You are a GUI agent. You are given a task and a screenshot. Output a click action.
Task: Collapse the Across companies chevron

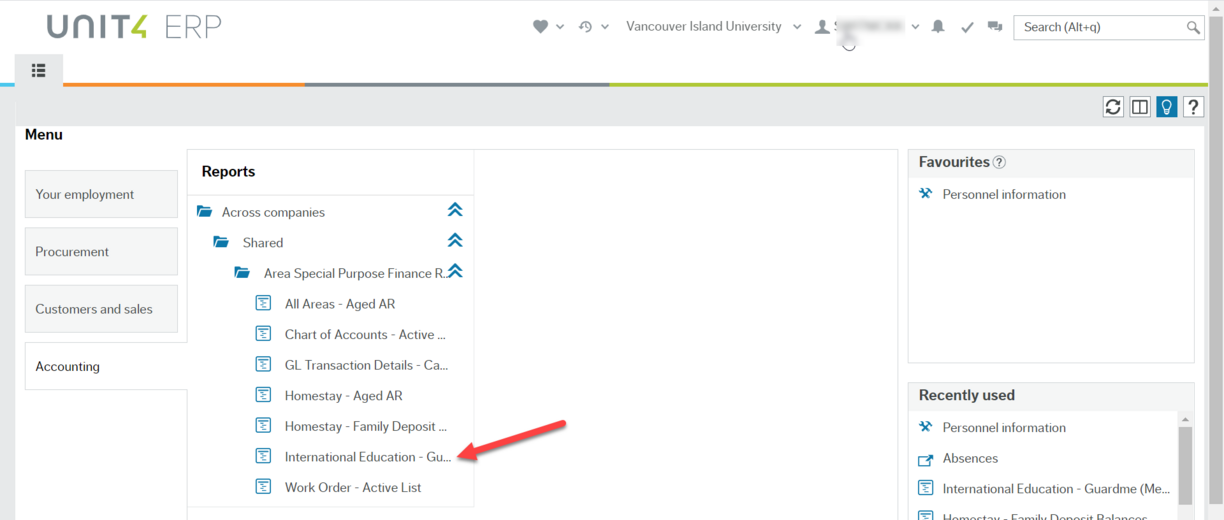[x=455, y=210]
